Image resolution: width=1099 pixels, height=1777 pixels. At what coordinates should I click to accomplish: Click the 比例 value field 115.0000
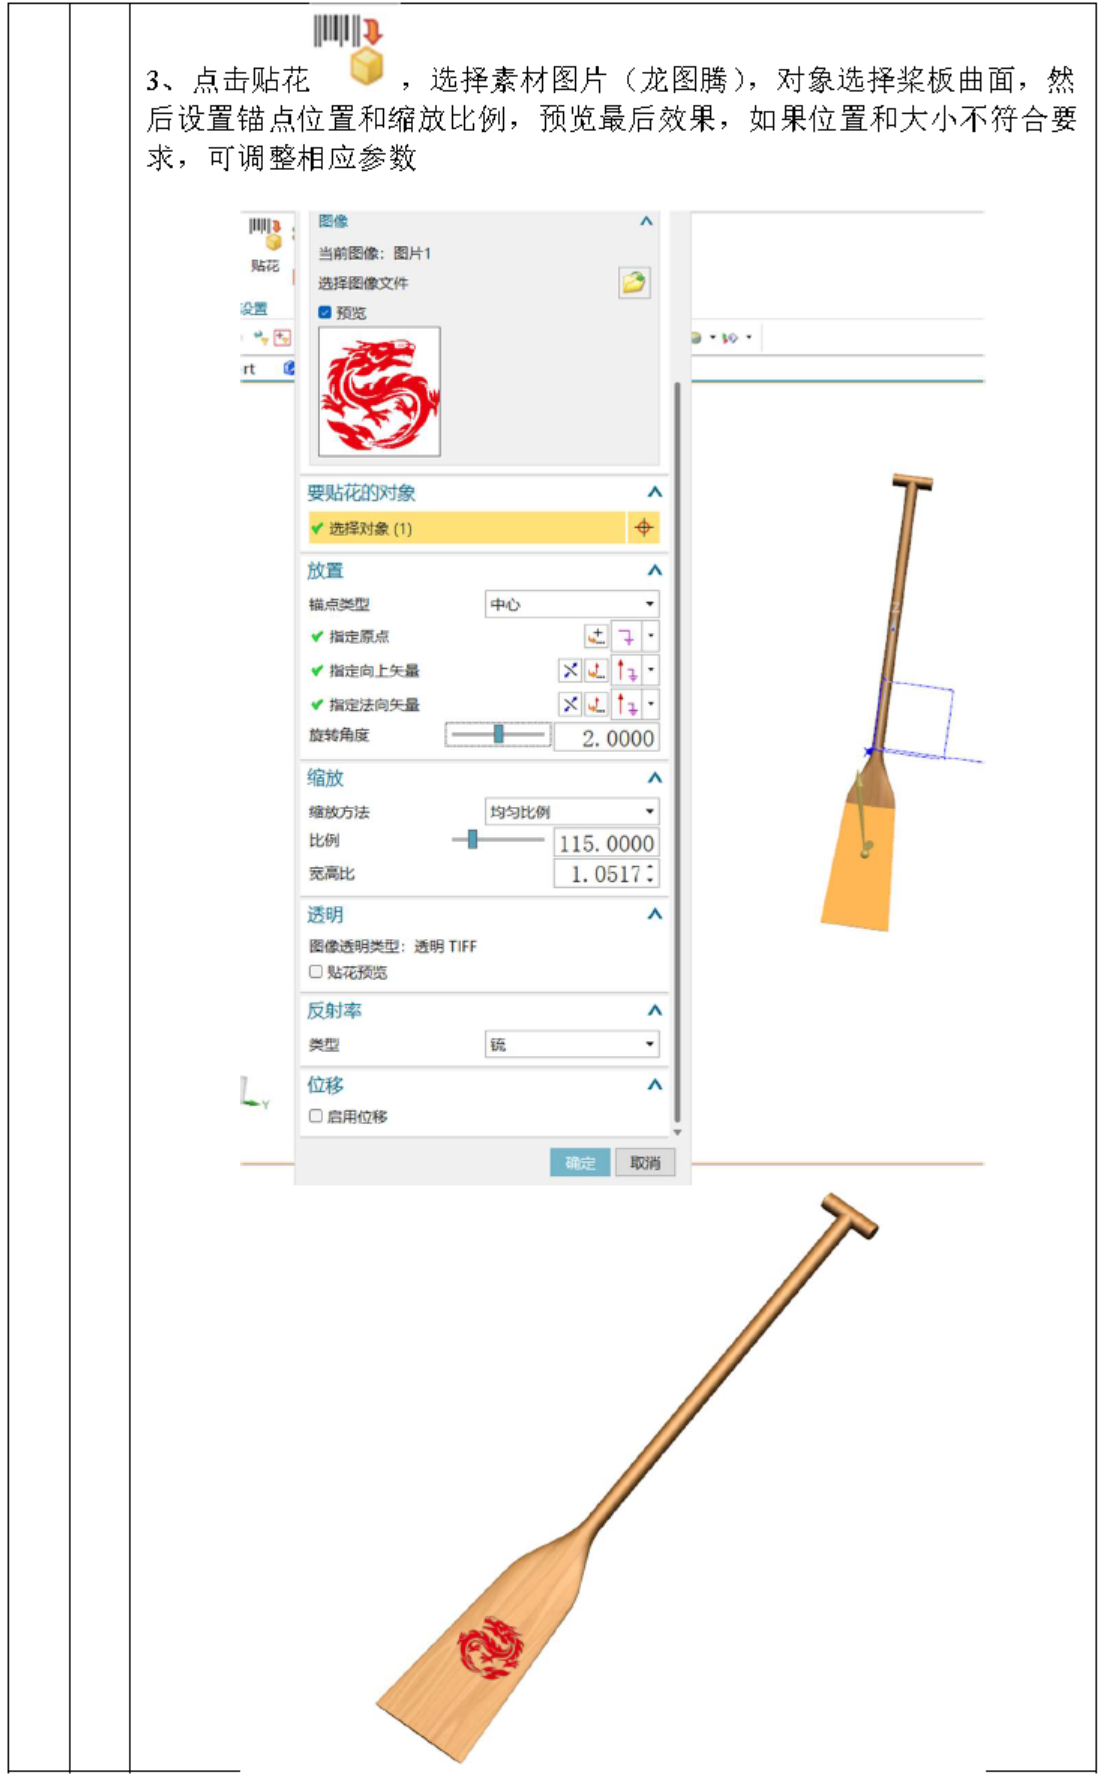(x=606, y=843)
